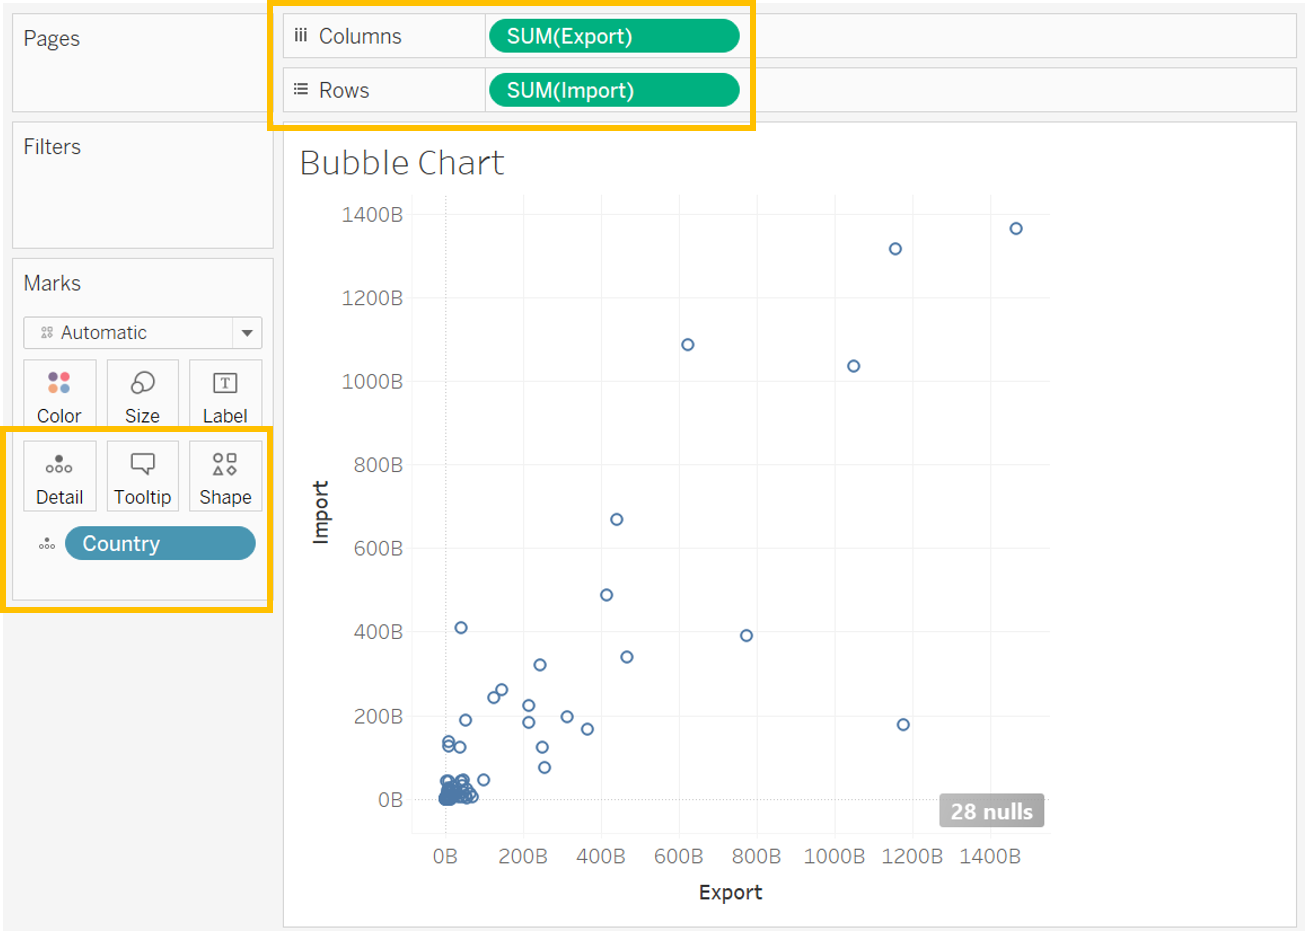The image size is (1305, 931).
Task: Select the Country pill on Marks card
Action: [160, 544]
